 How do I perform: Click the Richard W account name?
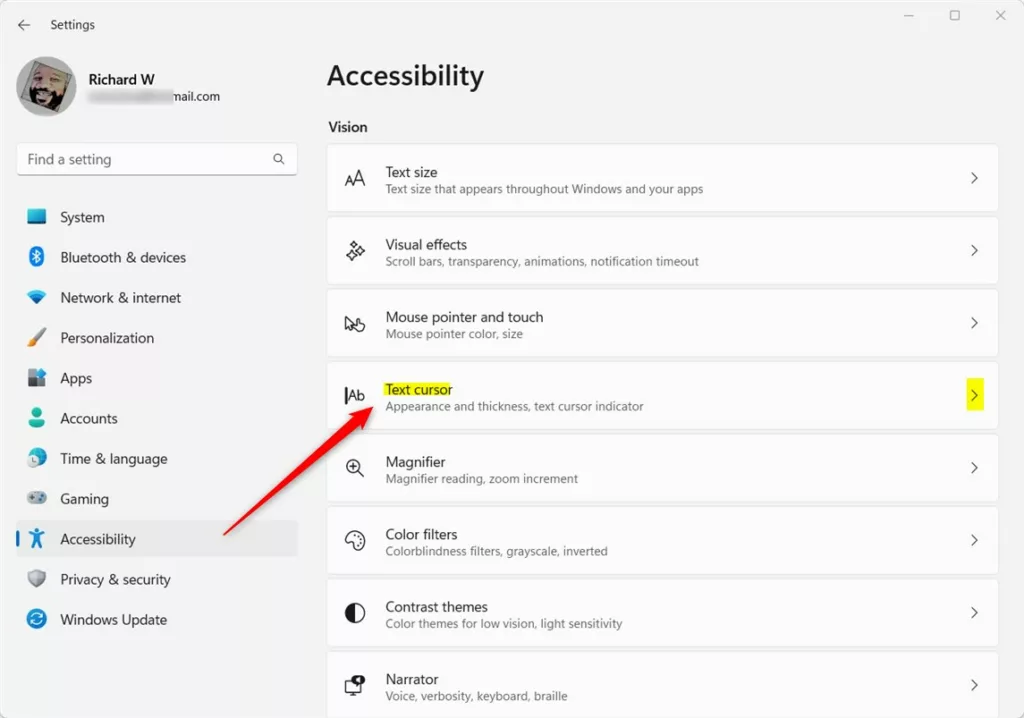(x=121, y=80)
